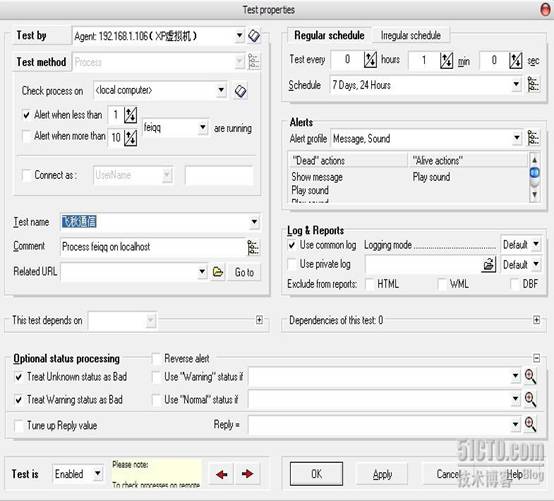The width and height of the screenshot is (554, 501).
Task: Click magnifier icon for Warning status expression
Action: 530,376
